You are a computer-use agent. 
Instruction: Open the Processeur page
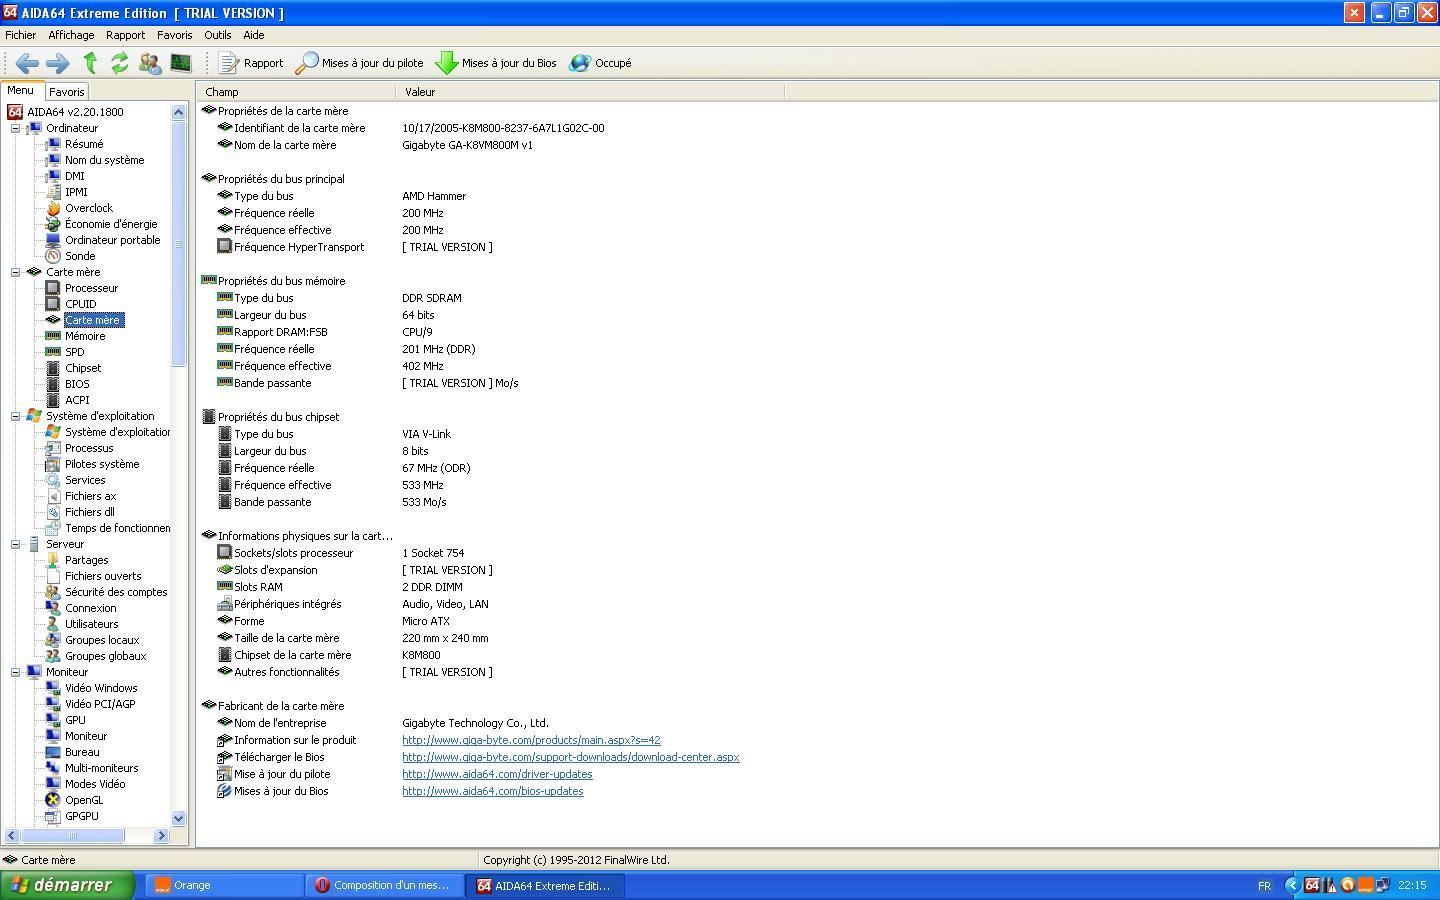click(91, 288)
